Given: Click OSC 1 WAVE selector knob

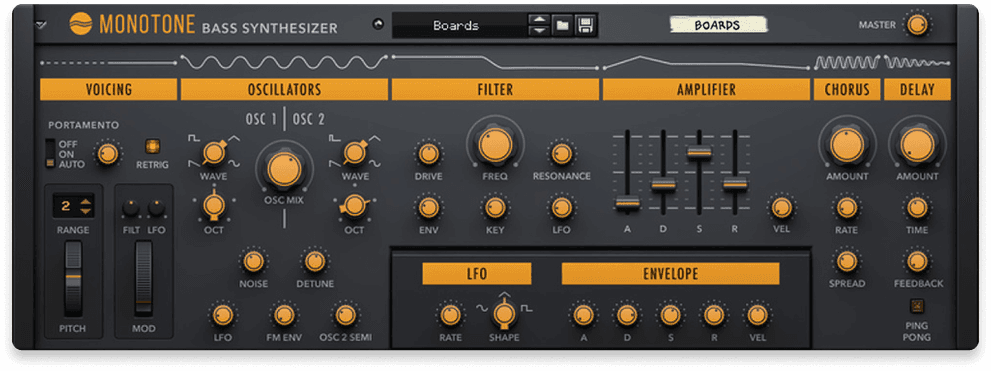Looking at the screenshot, I should tap(214, 152).
